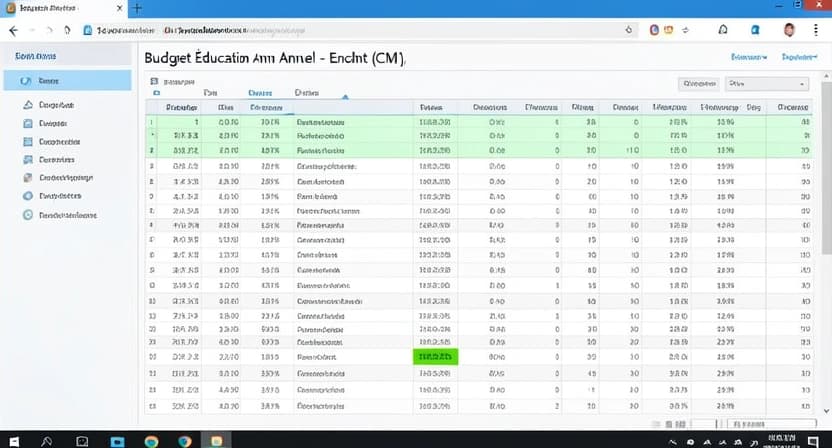The width and height of the screenshot is (832, 448).
Task: Select the Budget Education browser tab
Action: coord(63,8)
